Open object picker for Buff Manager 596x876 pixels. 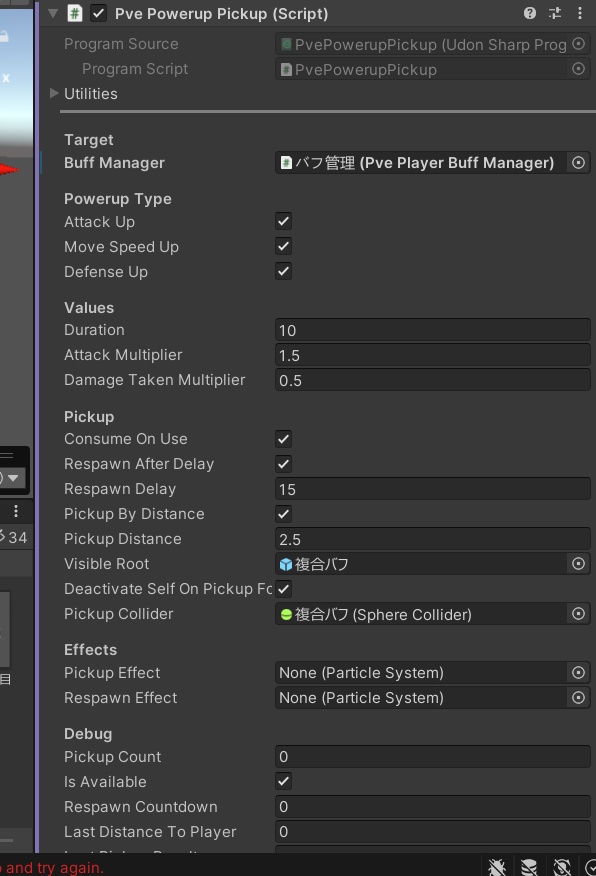[579, 163]
